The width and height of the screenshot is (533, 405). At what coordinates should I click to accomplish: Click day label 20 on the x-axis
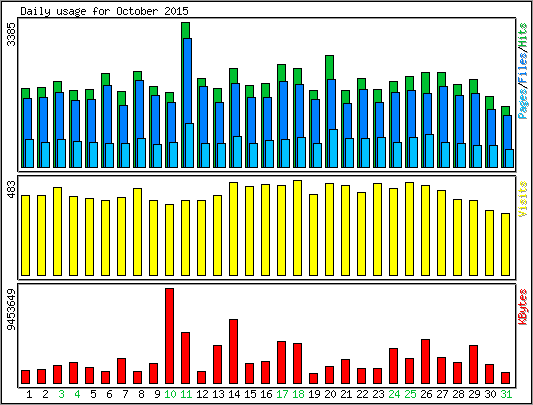[x=330, y=394]
